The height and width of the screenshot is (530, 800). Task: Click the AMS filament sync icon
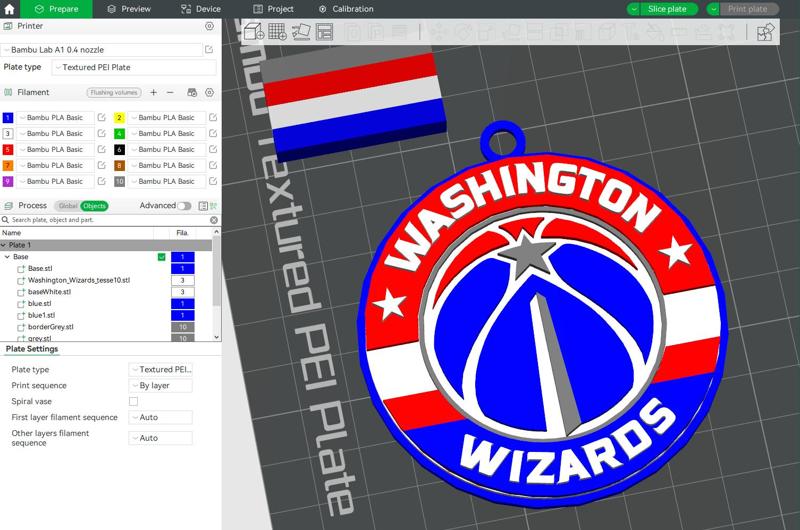click(x=192, y=92)
